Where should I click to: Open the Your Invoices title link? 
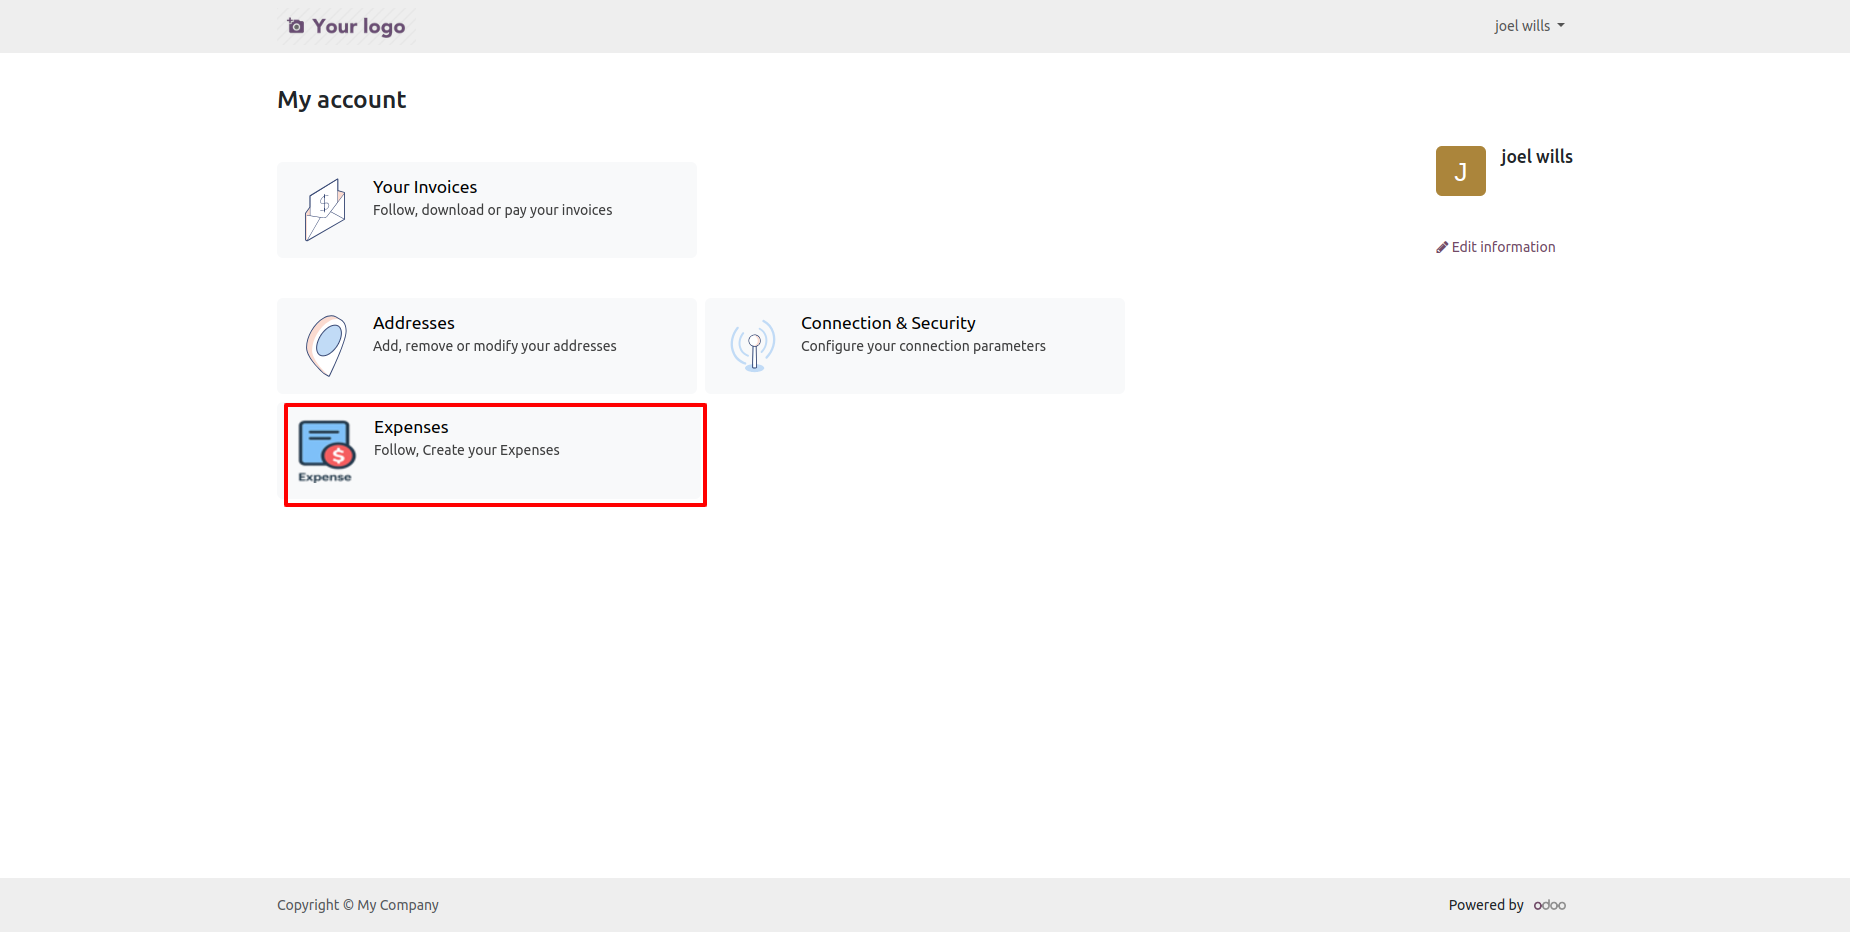pos(425,187)
